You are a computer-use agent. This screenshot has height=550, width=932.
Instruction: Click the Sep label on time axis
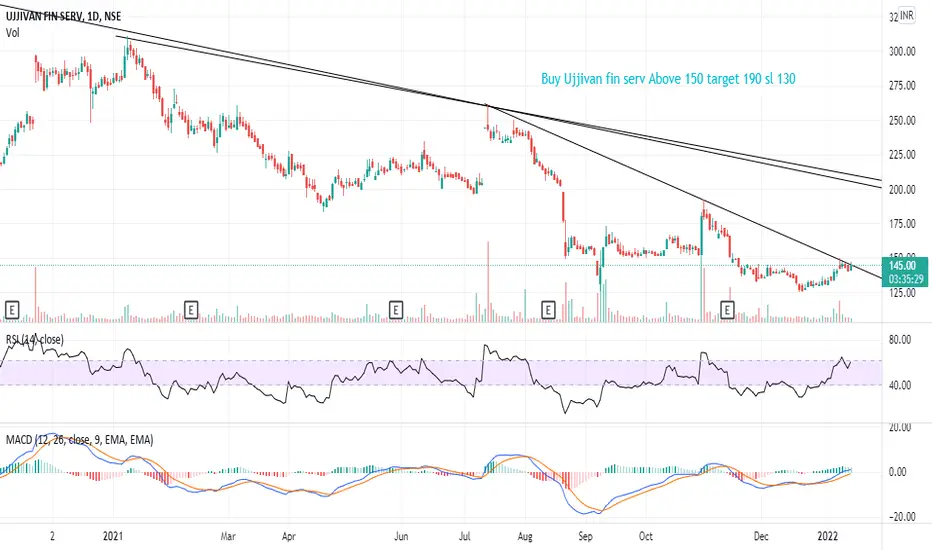tap(585, 536)
